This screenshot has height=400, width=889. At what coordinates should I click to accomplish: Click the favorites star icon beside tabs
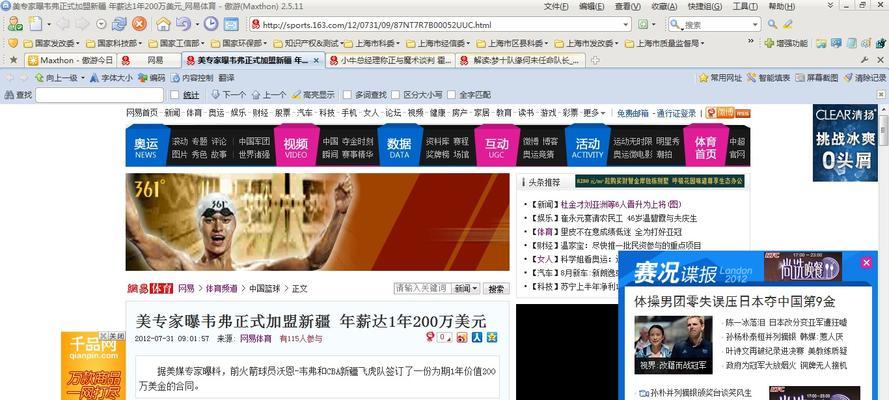click(x=14, y=59)
